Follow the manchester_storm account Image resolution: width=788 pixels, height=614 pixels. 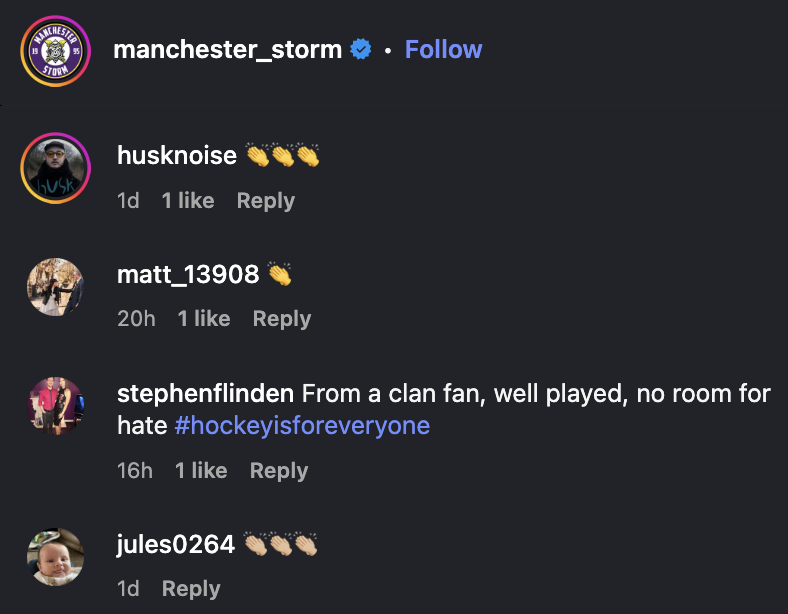443,50
